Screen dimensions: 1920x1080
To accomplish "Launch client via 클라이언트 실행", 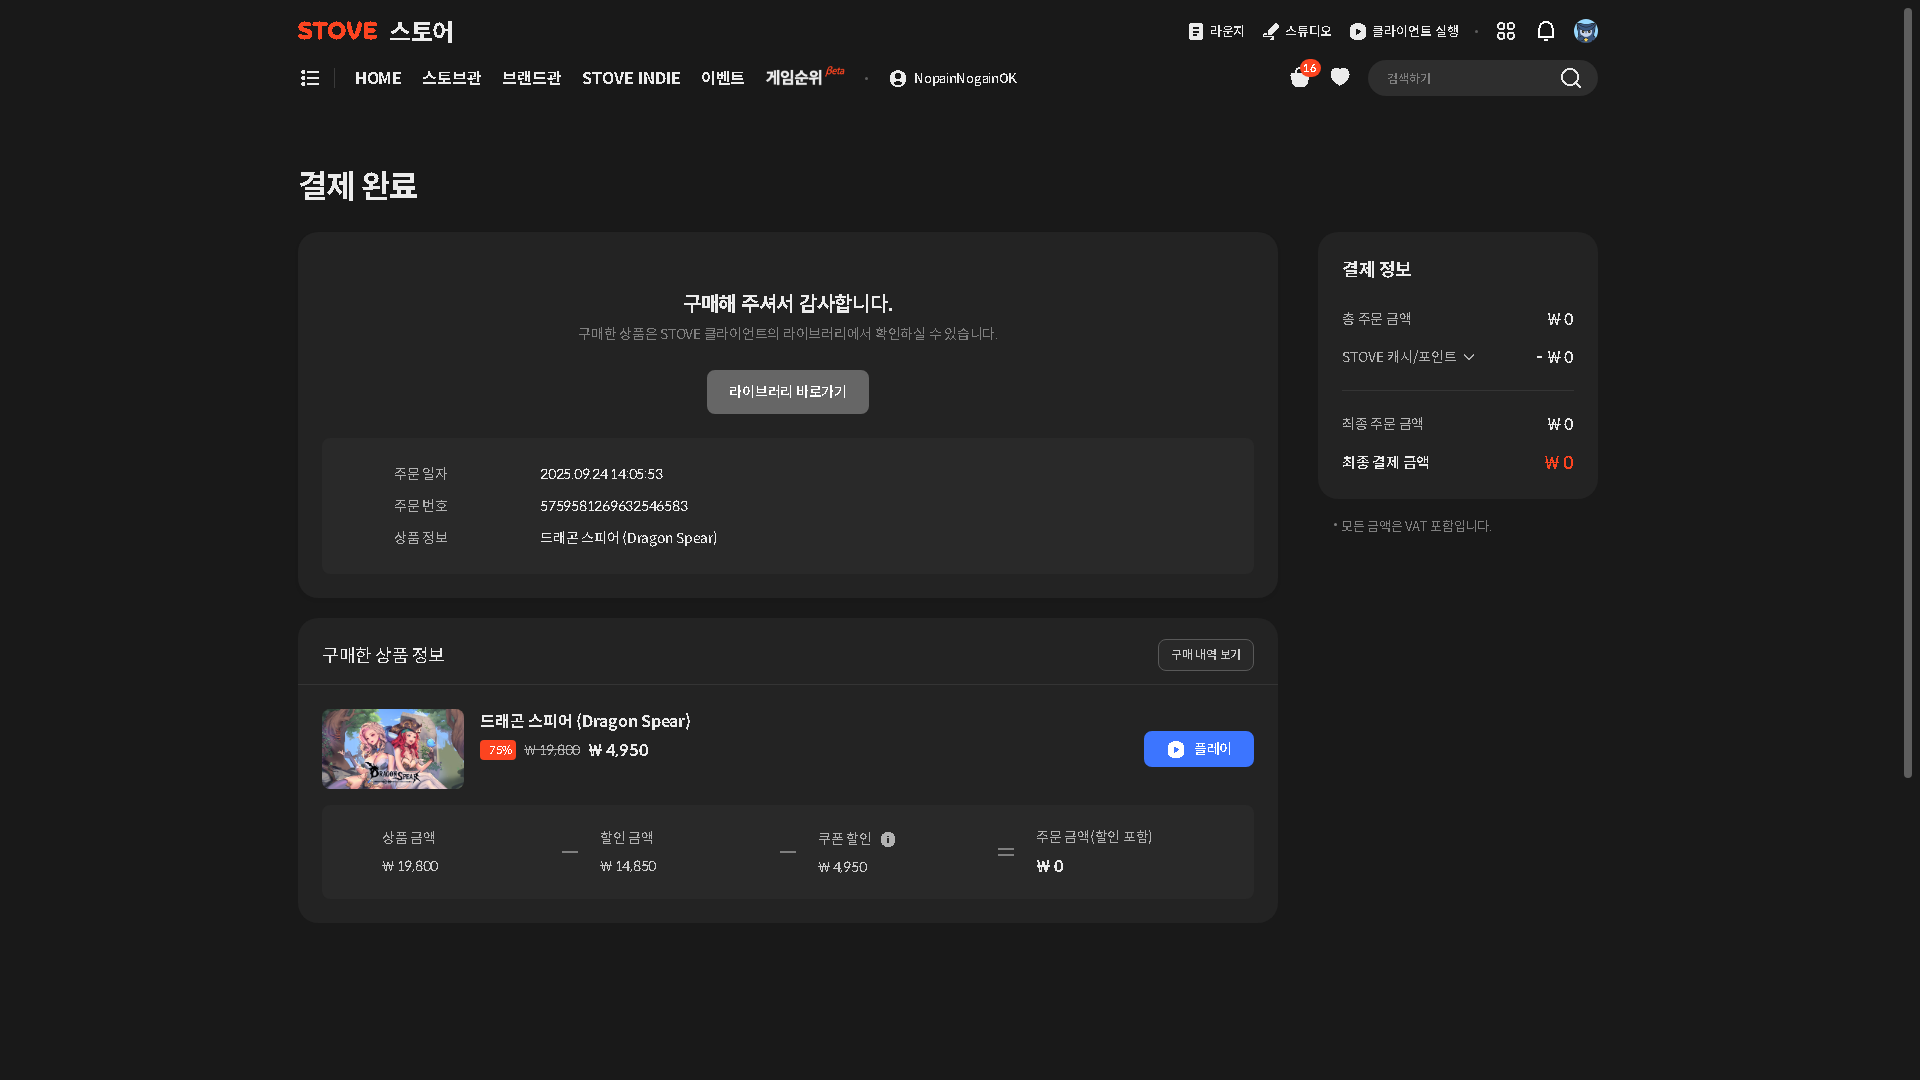I will [x=1404, y=31].
